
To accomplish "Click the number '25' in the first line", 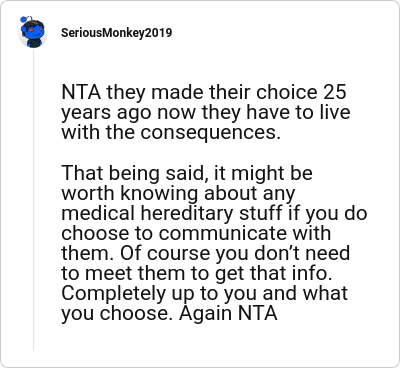I will (x=334, y=92).
